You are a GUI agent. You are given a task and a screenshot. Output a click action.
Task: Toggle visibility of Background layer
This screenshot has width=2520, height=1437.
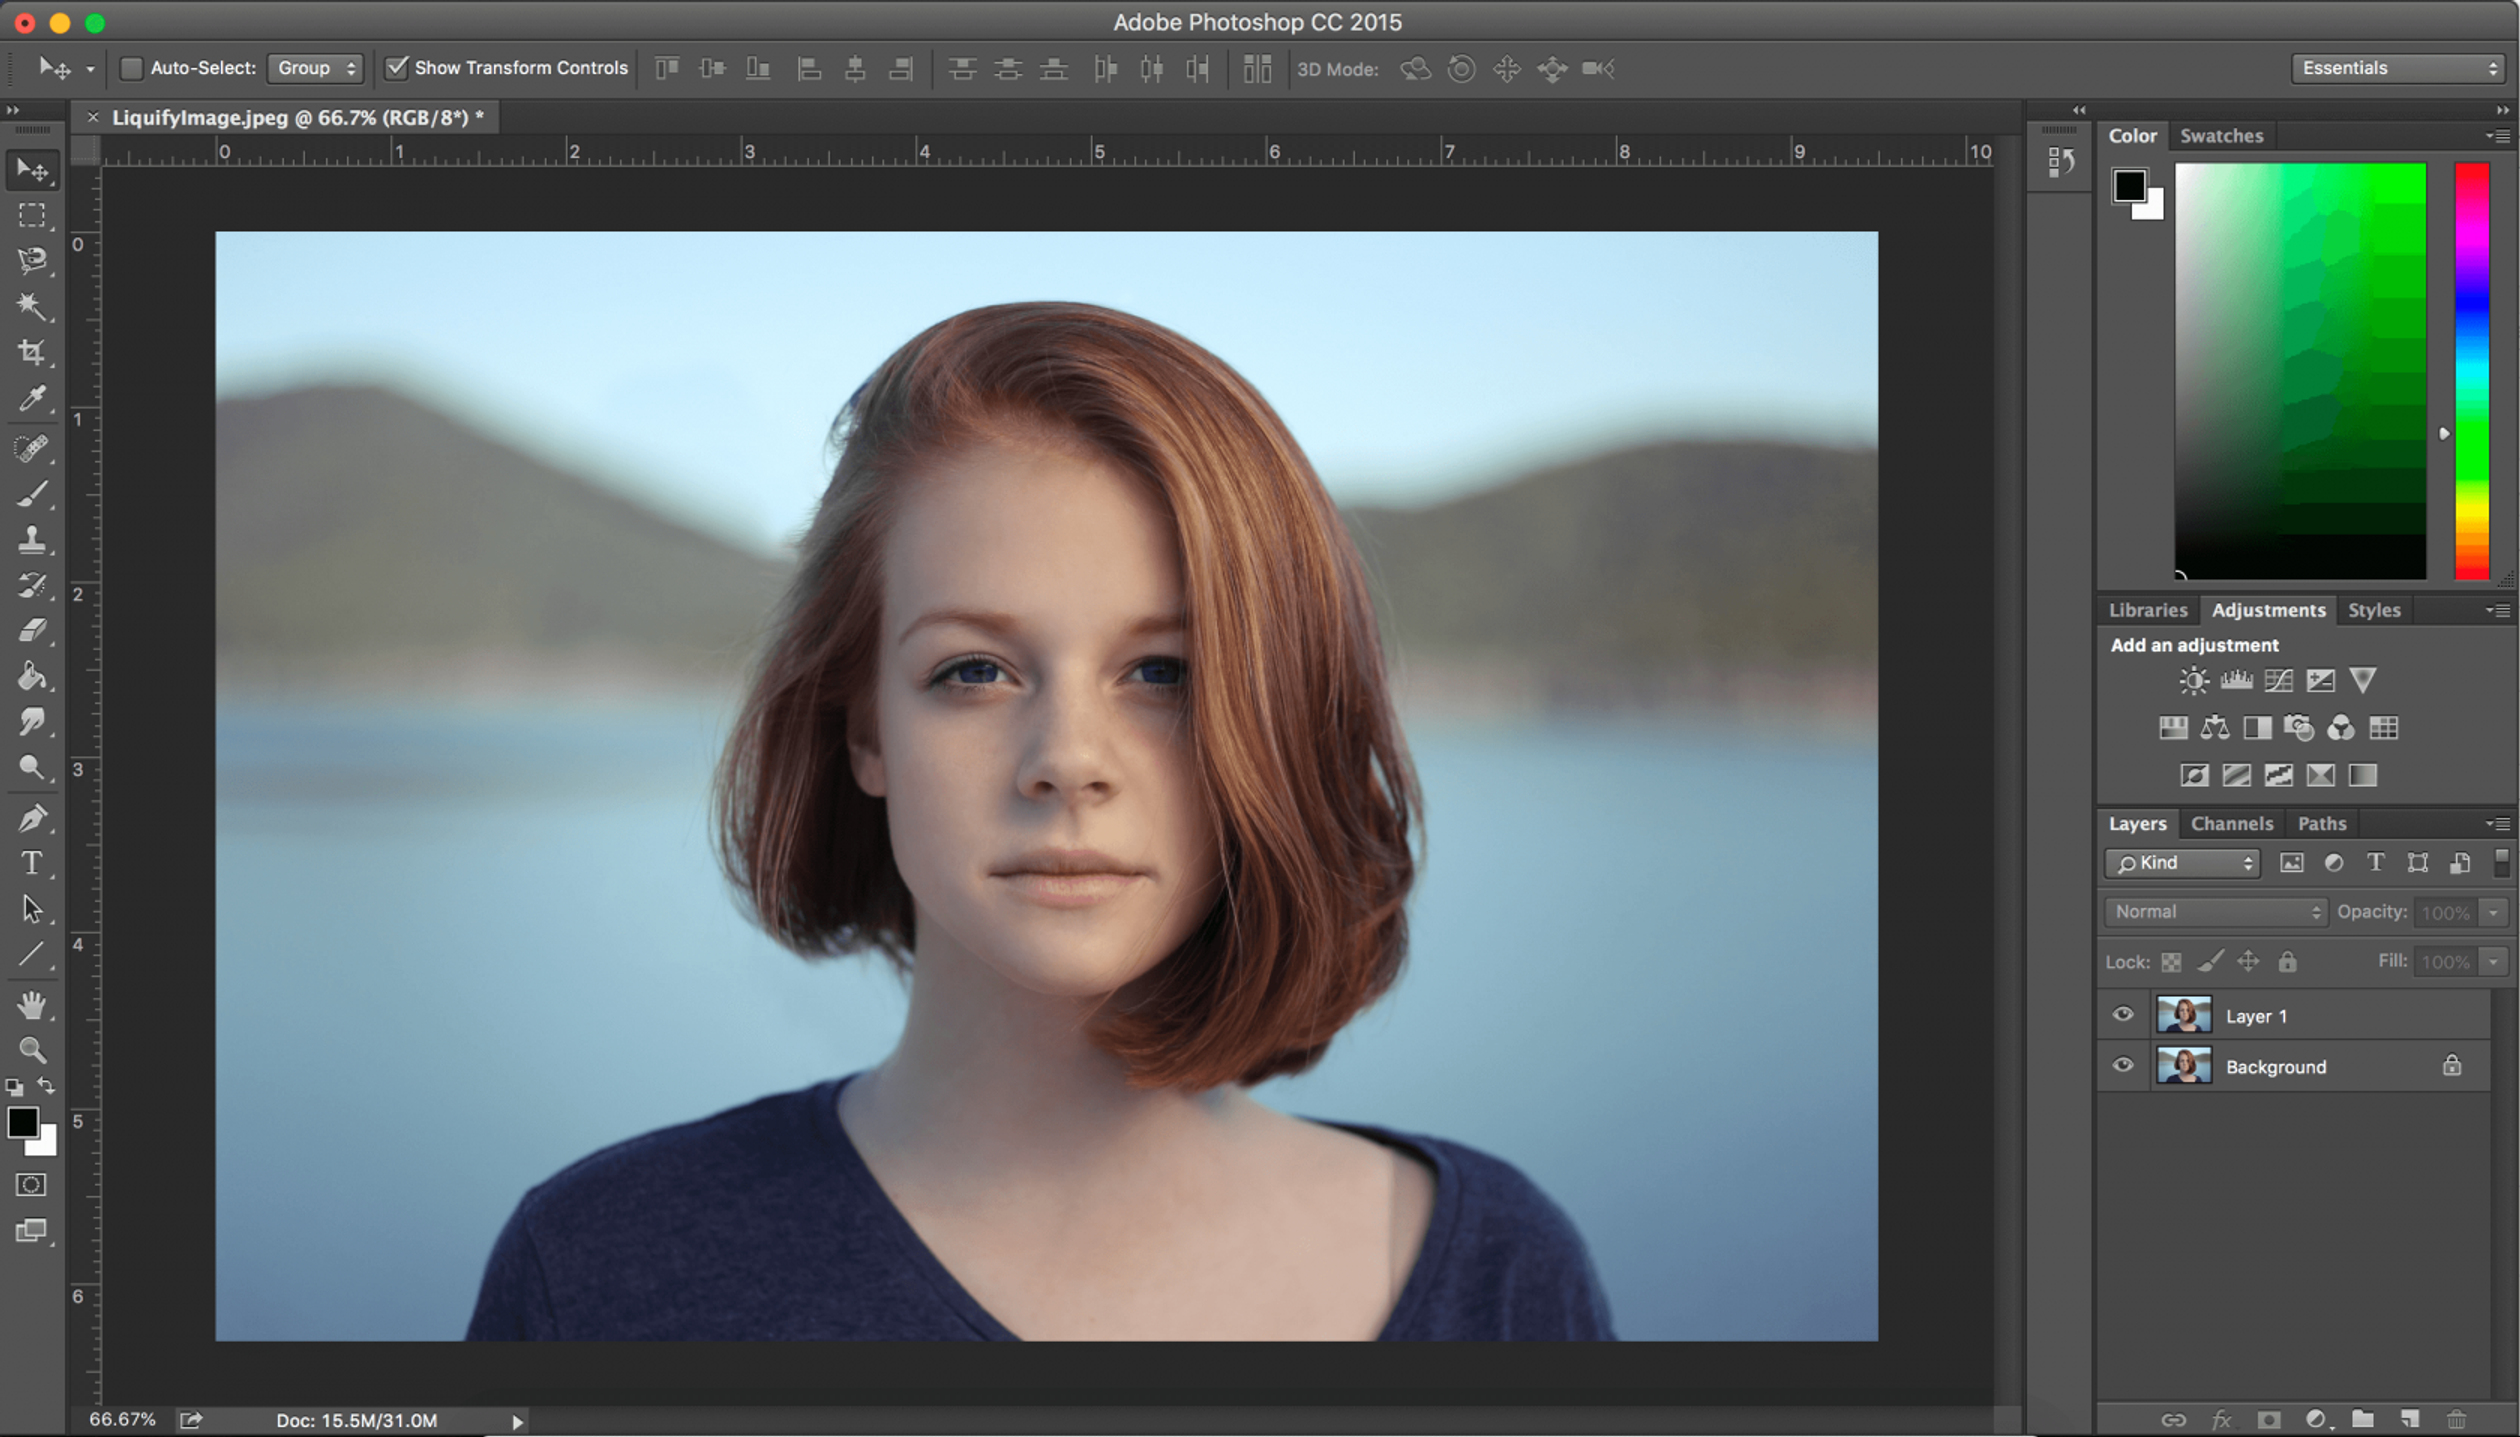click(x=2122, y=1066)
